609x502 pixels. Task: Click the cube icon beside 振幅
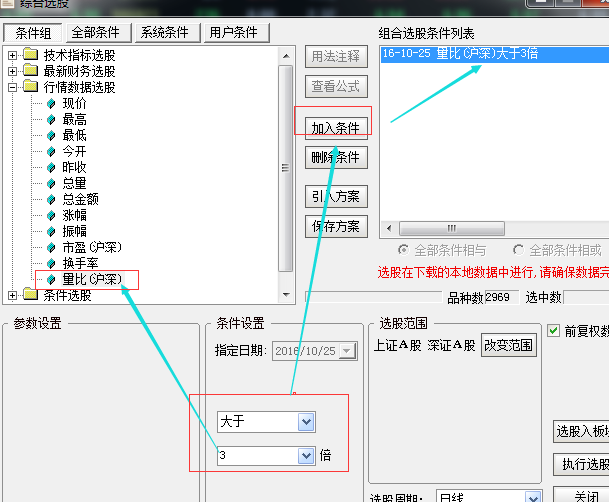pyautogui.click(x=51, y=231)
